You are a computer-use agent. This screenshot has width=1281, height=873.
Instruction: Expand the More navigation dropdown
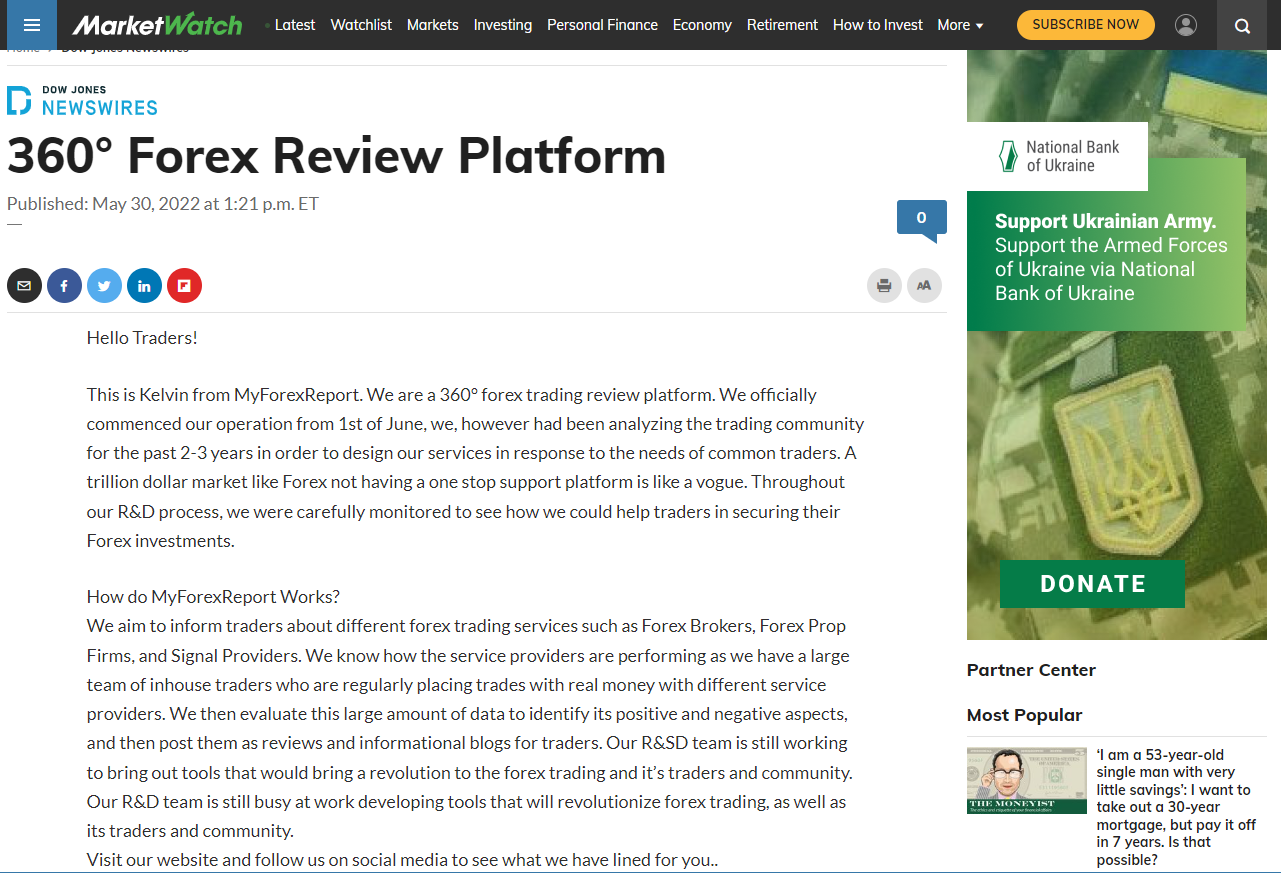[959, 25]
